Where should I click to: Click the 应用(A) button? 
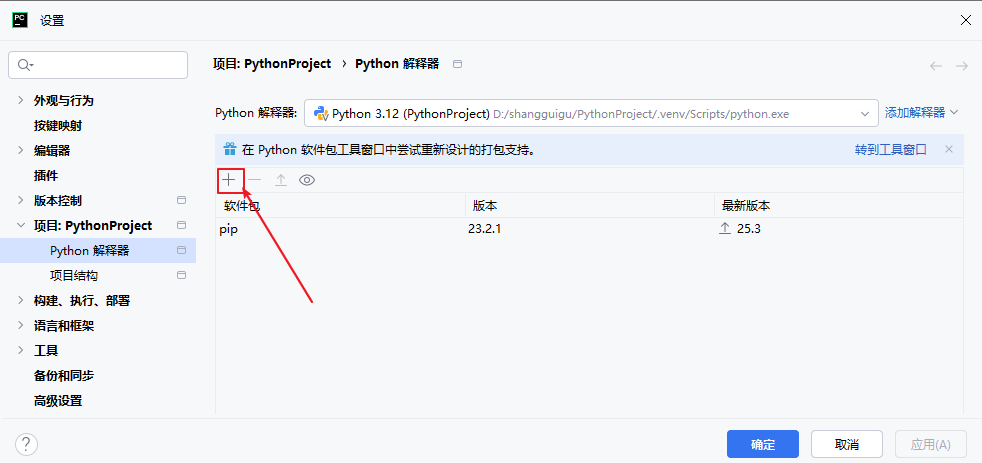(931, 444)
